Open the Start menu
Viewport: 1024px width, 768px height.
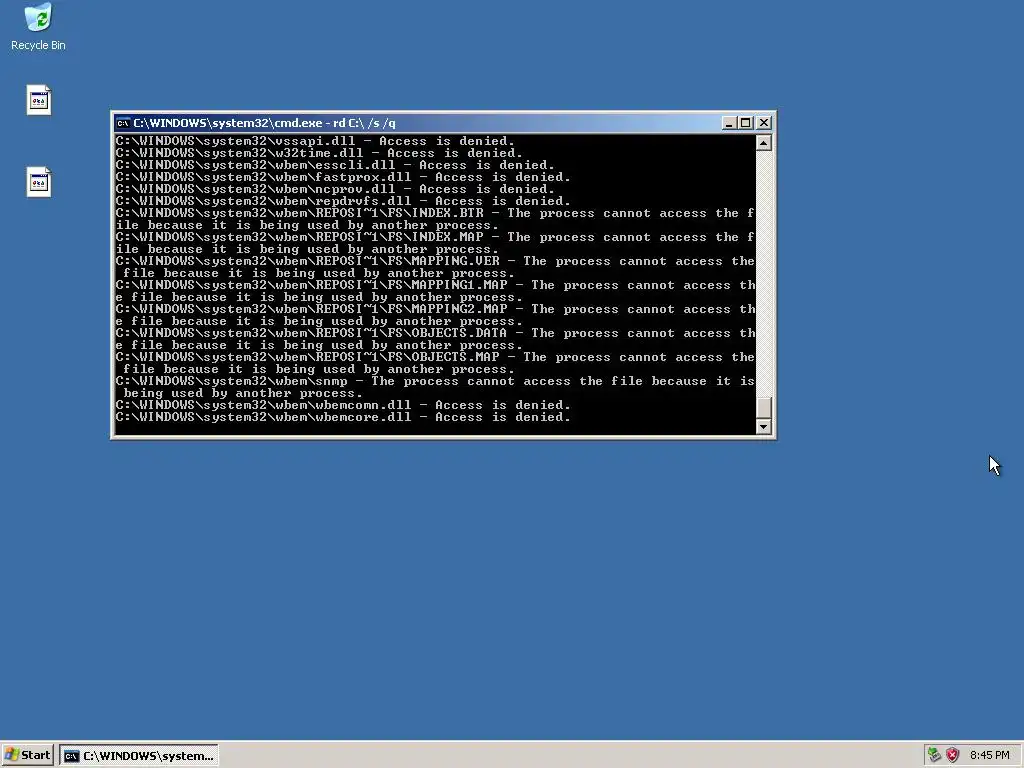pyautogui.click(x=27, y=755)
